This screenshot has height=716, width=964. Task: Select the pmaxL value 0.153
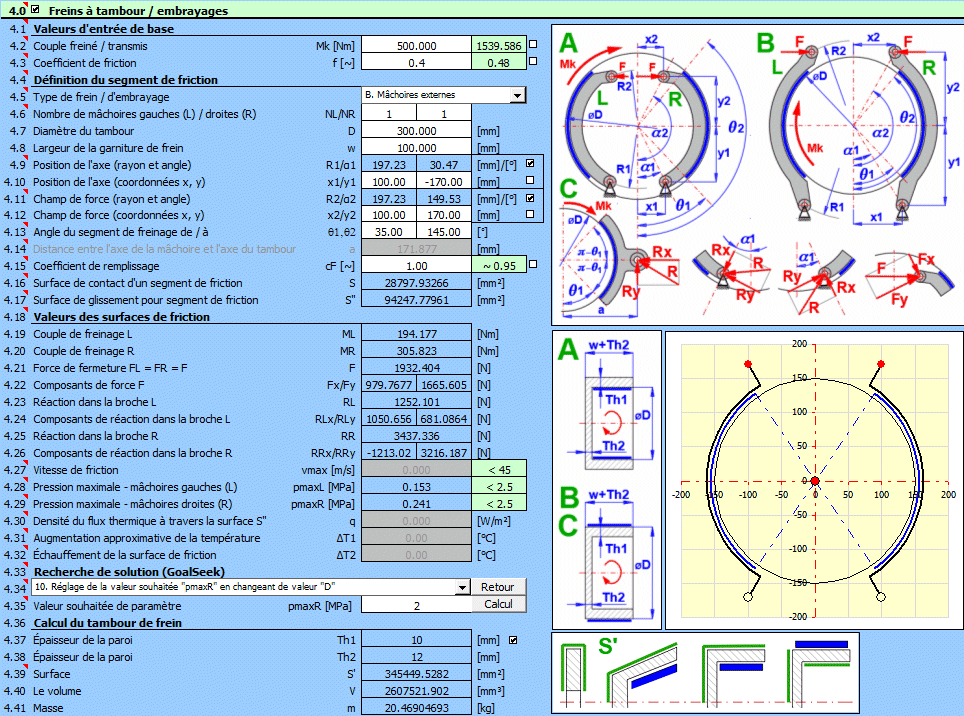pos(417,487)
